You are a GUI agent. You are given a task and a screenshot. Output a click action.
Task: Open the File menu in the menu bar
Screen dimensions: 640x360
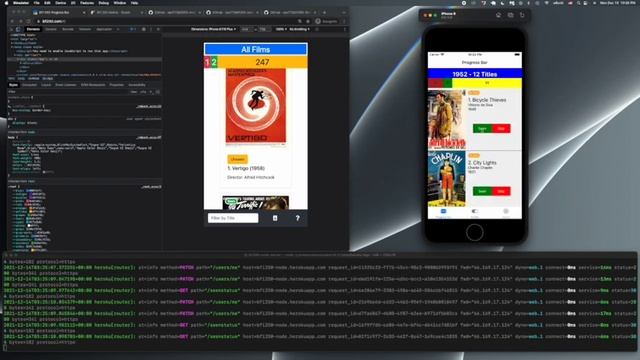36,3
